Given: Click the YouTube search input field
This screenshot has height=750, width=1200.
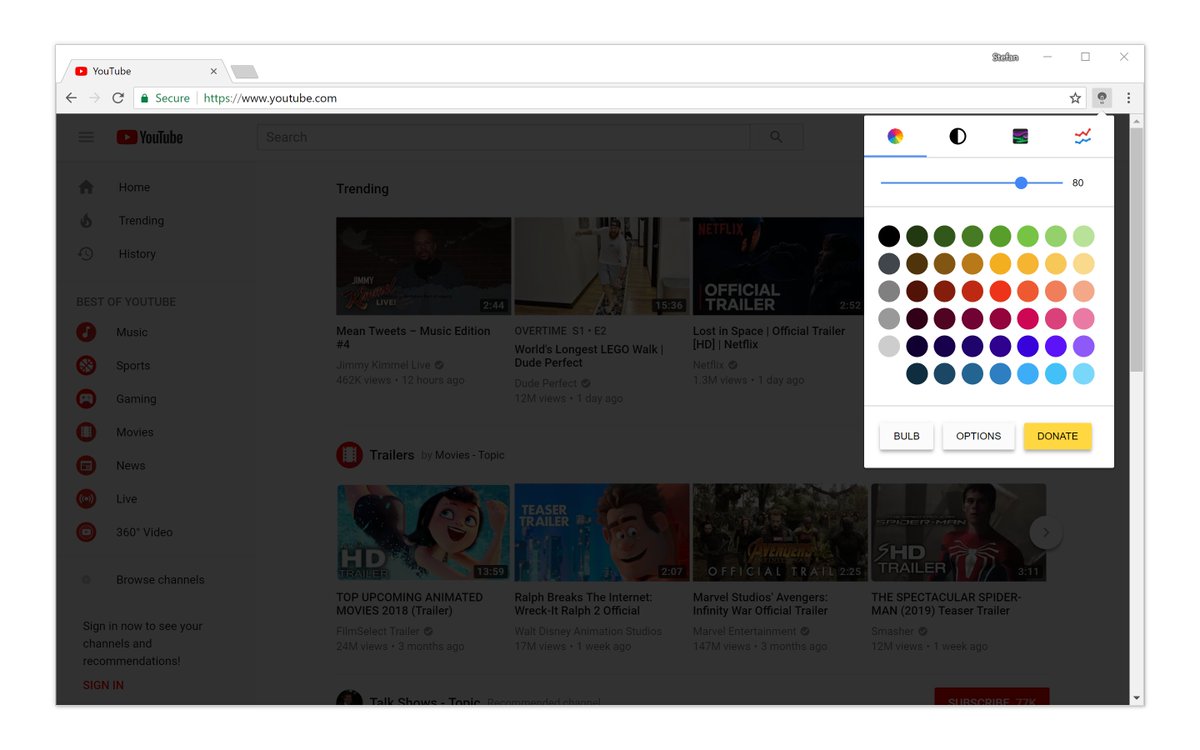Looking at the screenshot, I should click(503, 137).
